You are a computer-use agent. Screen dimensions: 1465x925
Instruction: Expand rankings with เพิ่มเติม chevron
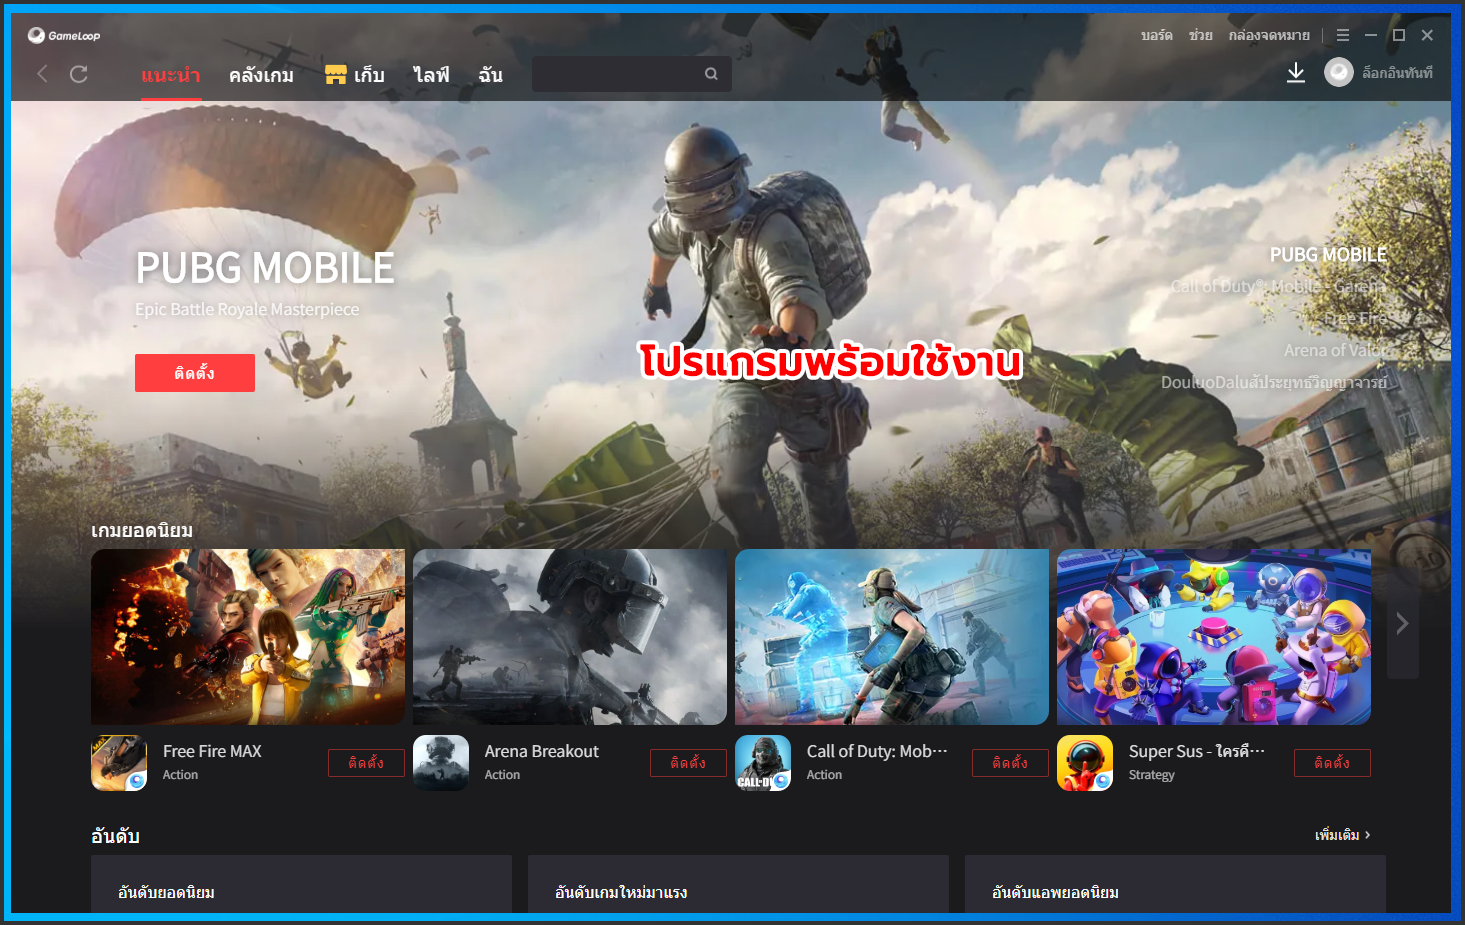(x=1340, y=834)
